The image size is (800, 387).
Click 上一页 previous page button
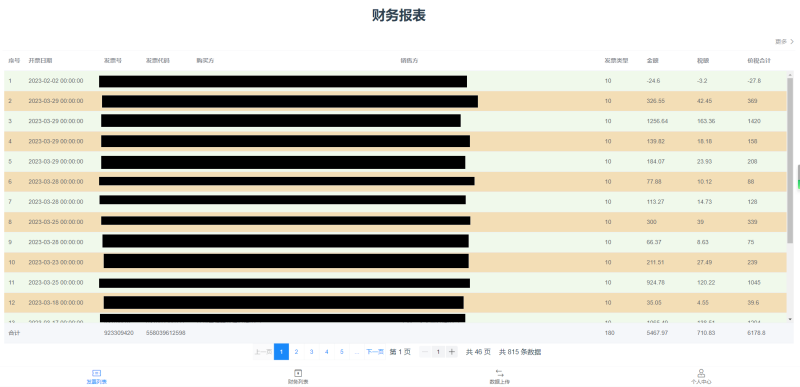coord(263,352)
